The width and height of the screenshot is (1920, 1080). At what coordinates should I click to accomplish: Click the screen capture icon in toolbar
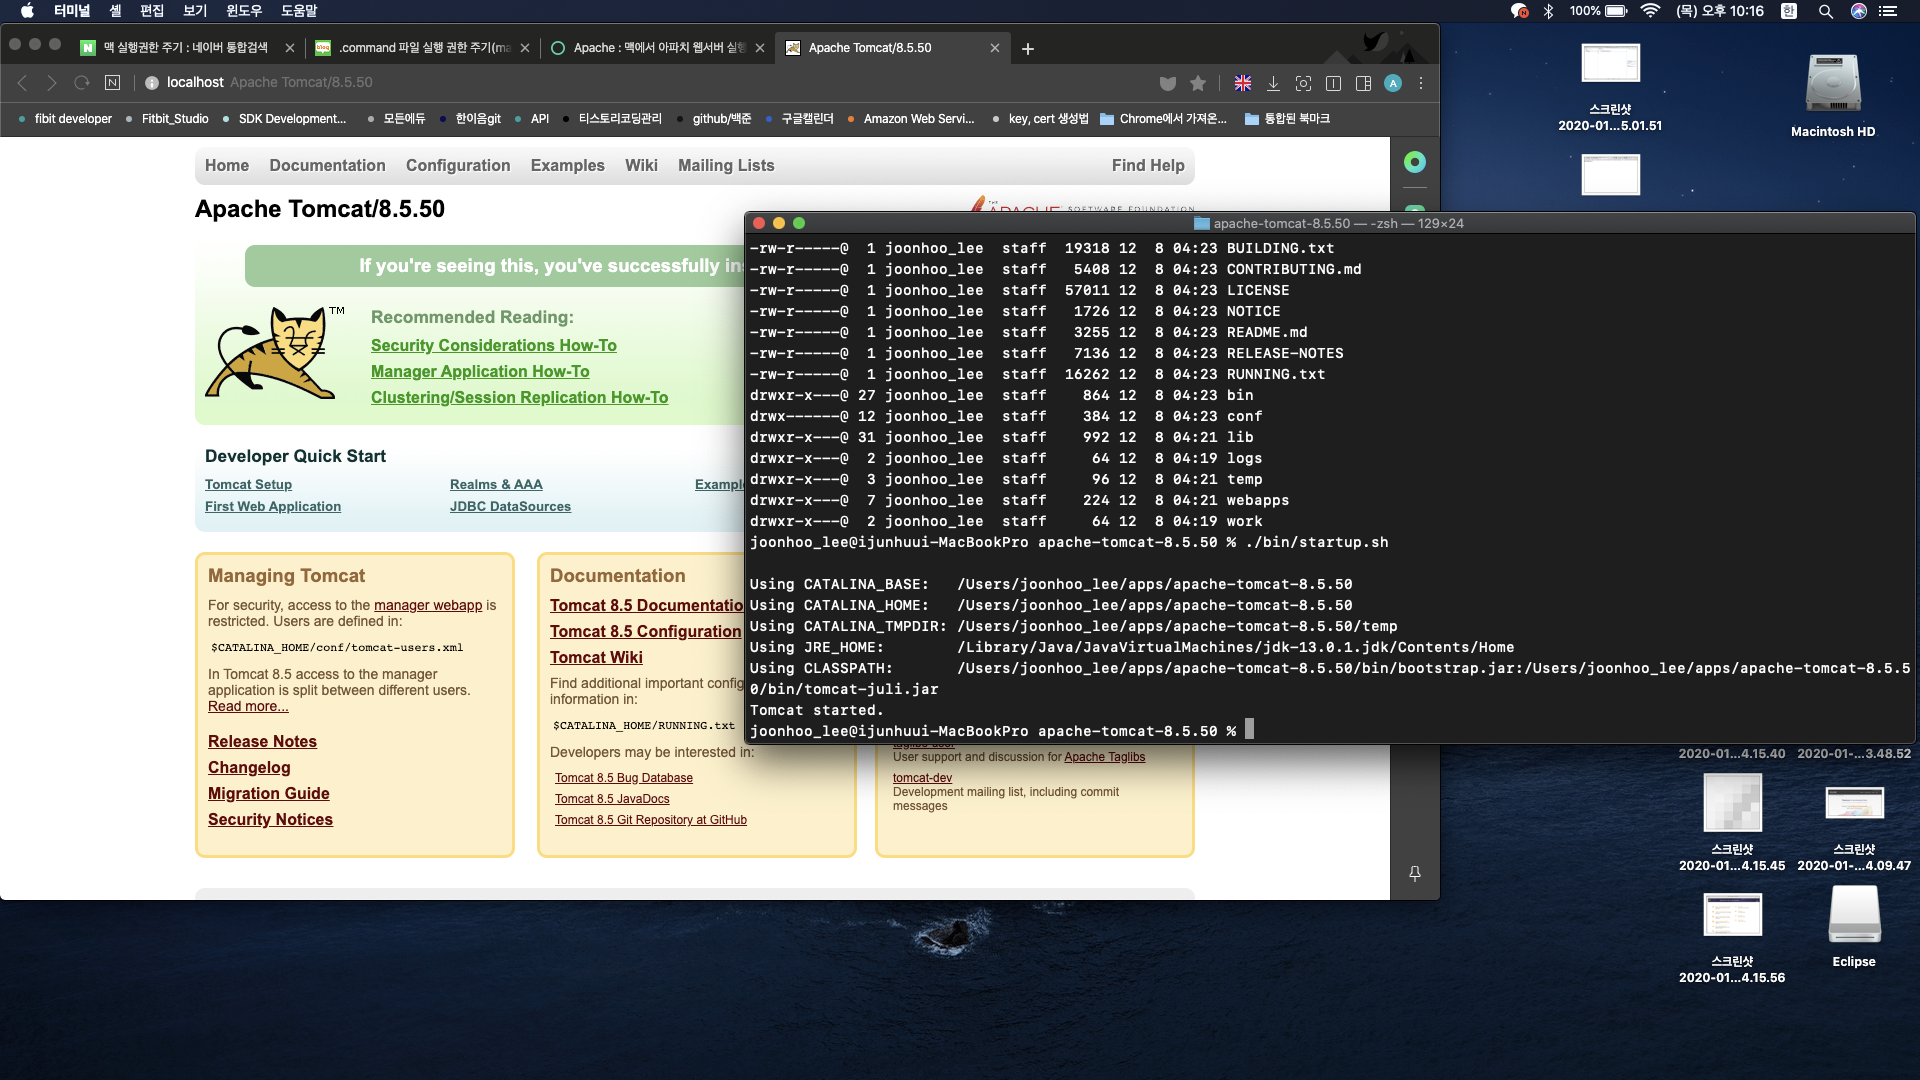(x=1303, y=83)
